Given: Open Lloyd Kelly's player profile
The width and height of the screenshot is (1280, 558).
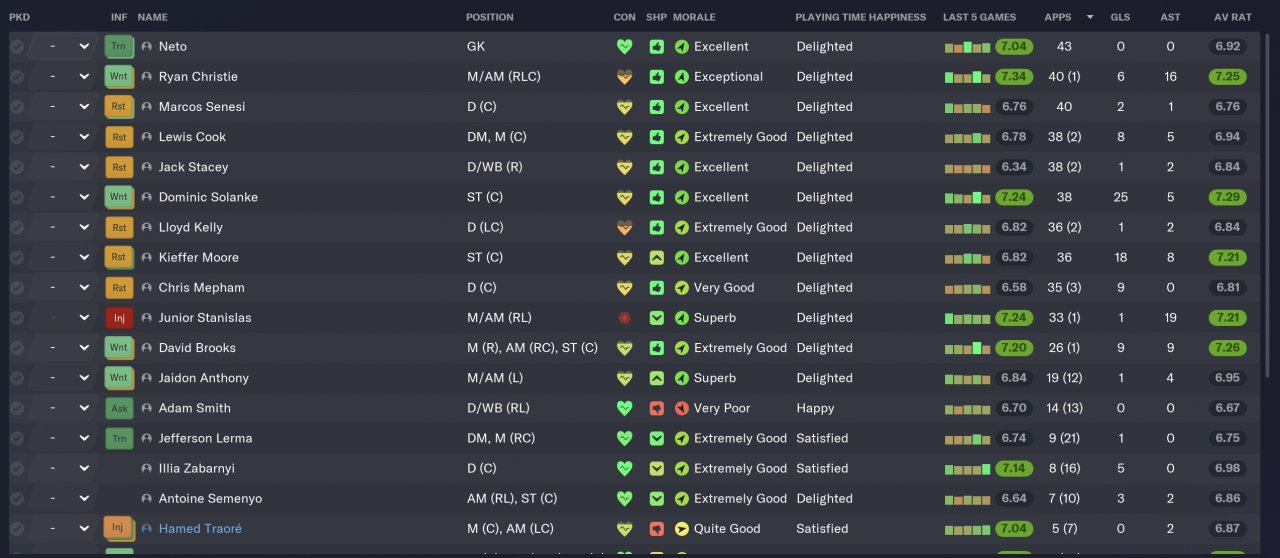Looking at the screenshot, I should coord(190,227).
